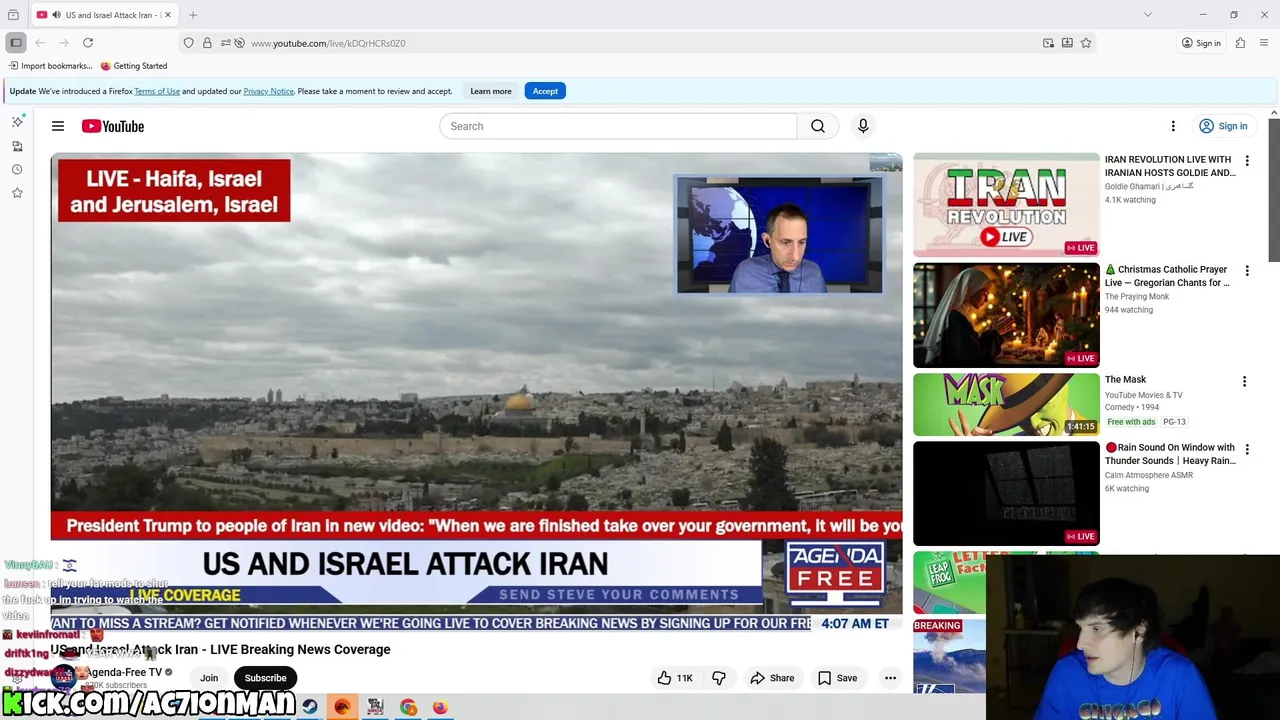Go back to previous page
This screenshot has height=720, width=1280.
click(40, 43)
